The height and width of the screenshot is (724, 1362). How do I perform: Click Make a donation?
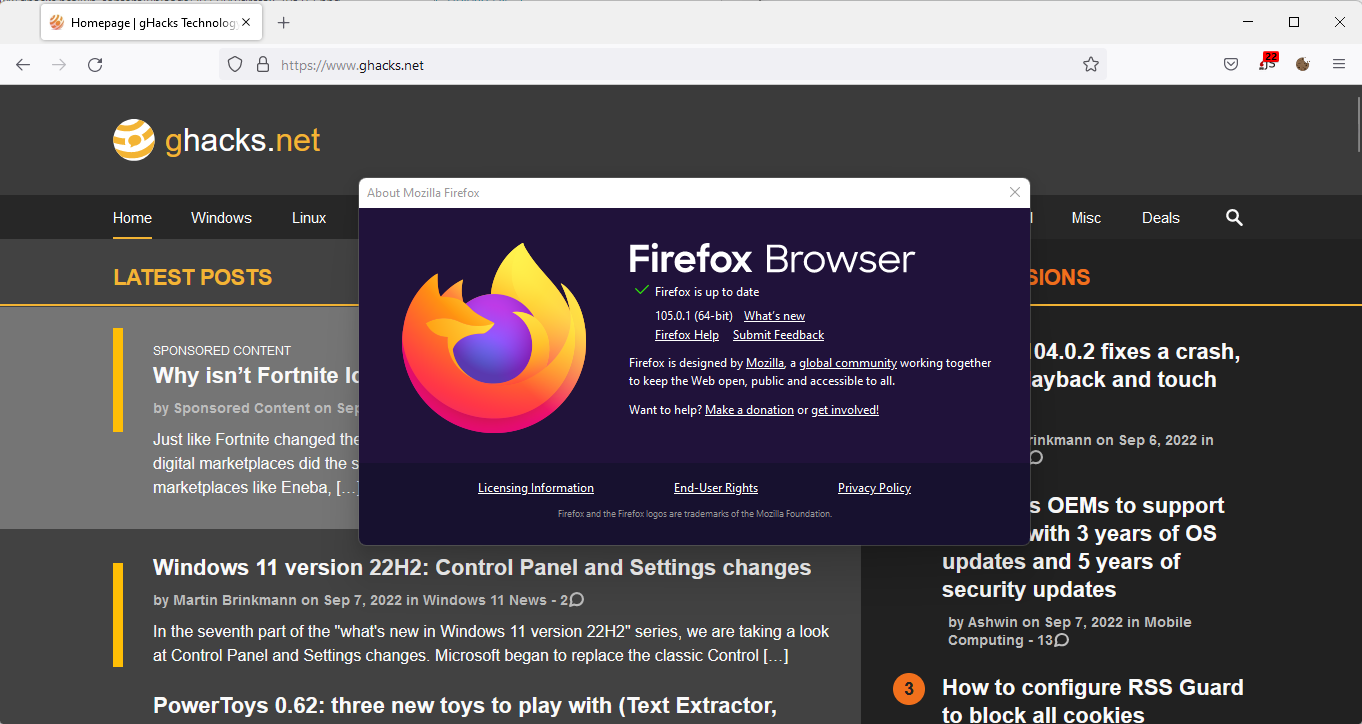749,410
